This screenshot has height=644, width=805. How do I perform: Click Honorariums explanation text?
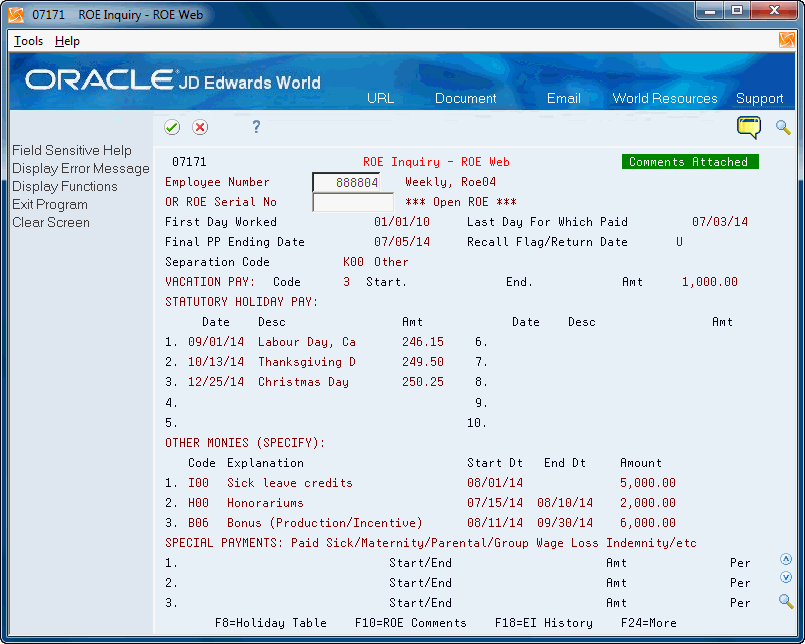coord(265,503)
